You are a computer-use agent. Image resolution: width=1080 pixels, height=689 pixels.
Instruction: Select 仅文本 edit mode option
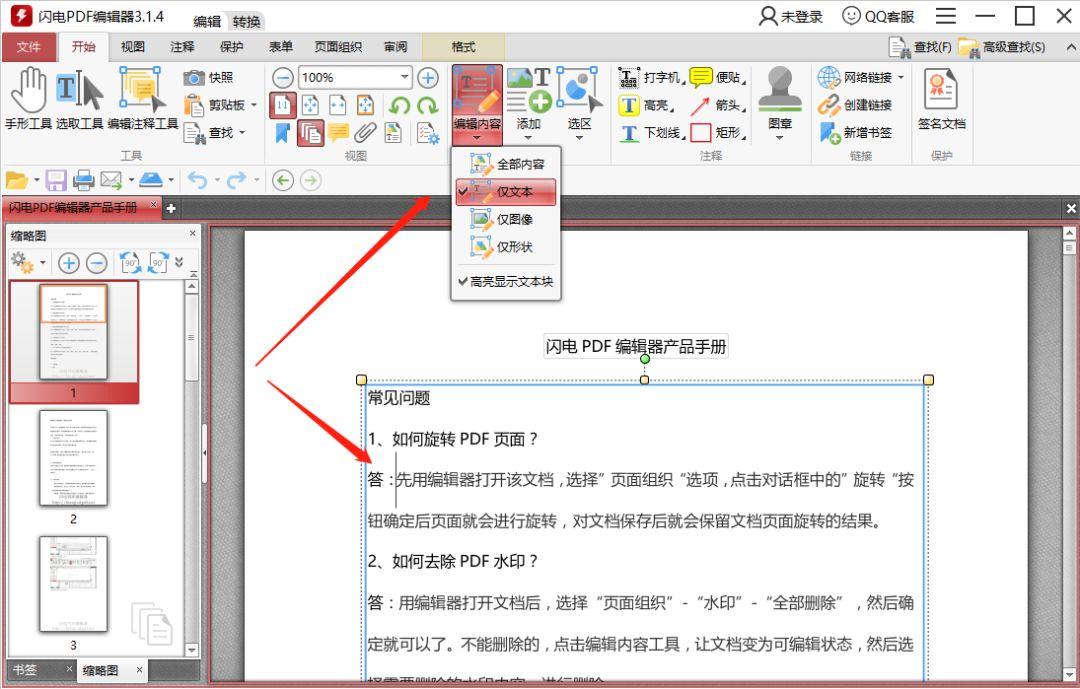coord(506,192)
